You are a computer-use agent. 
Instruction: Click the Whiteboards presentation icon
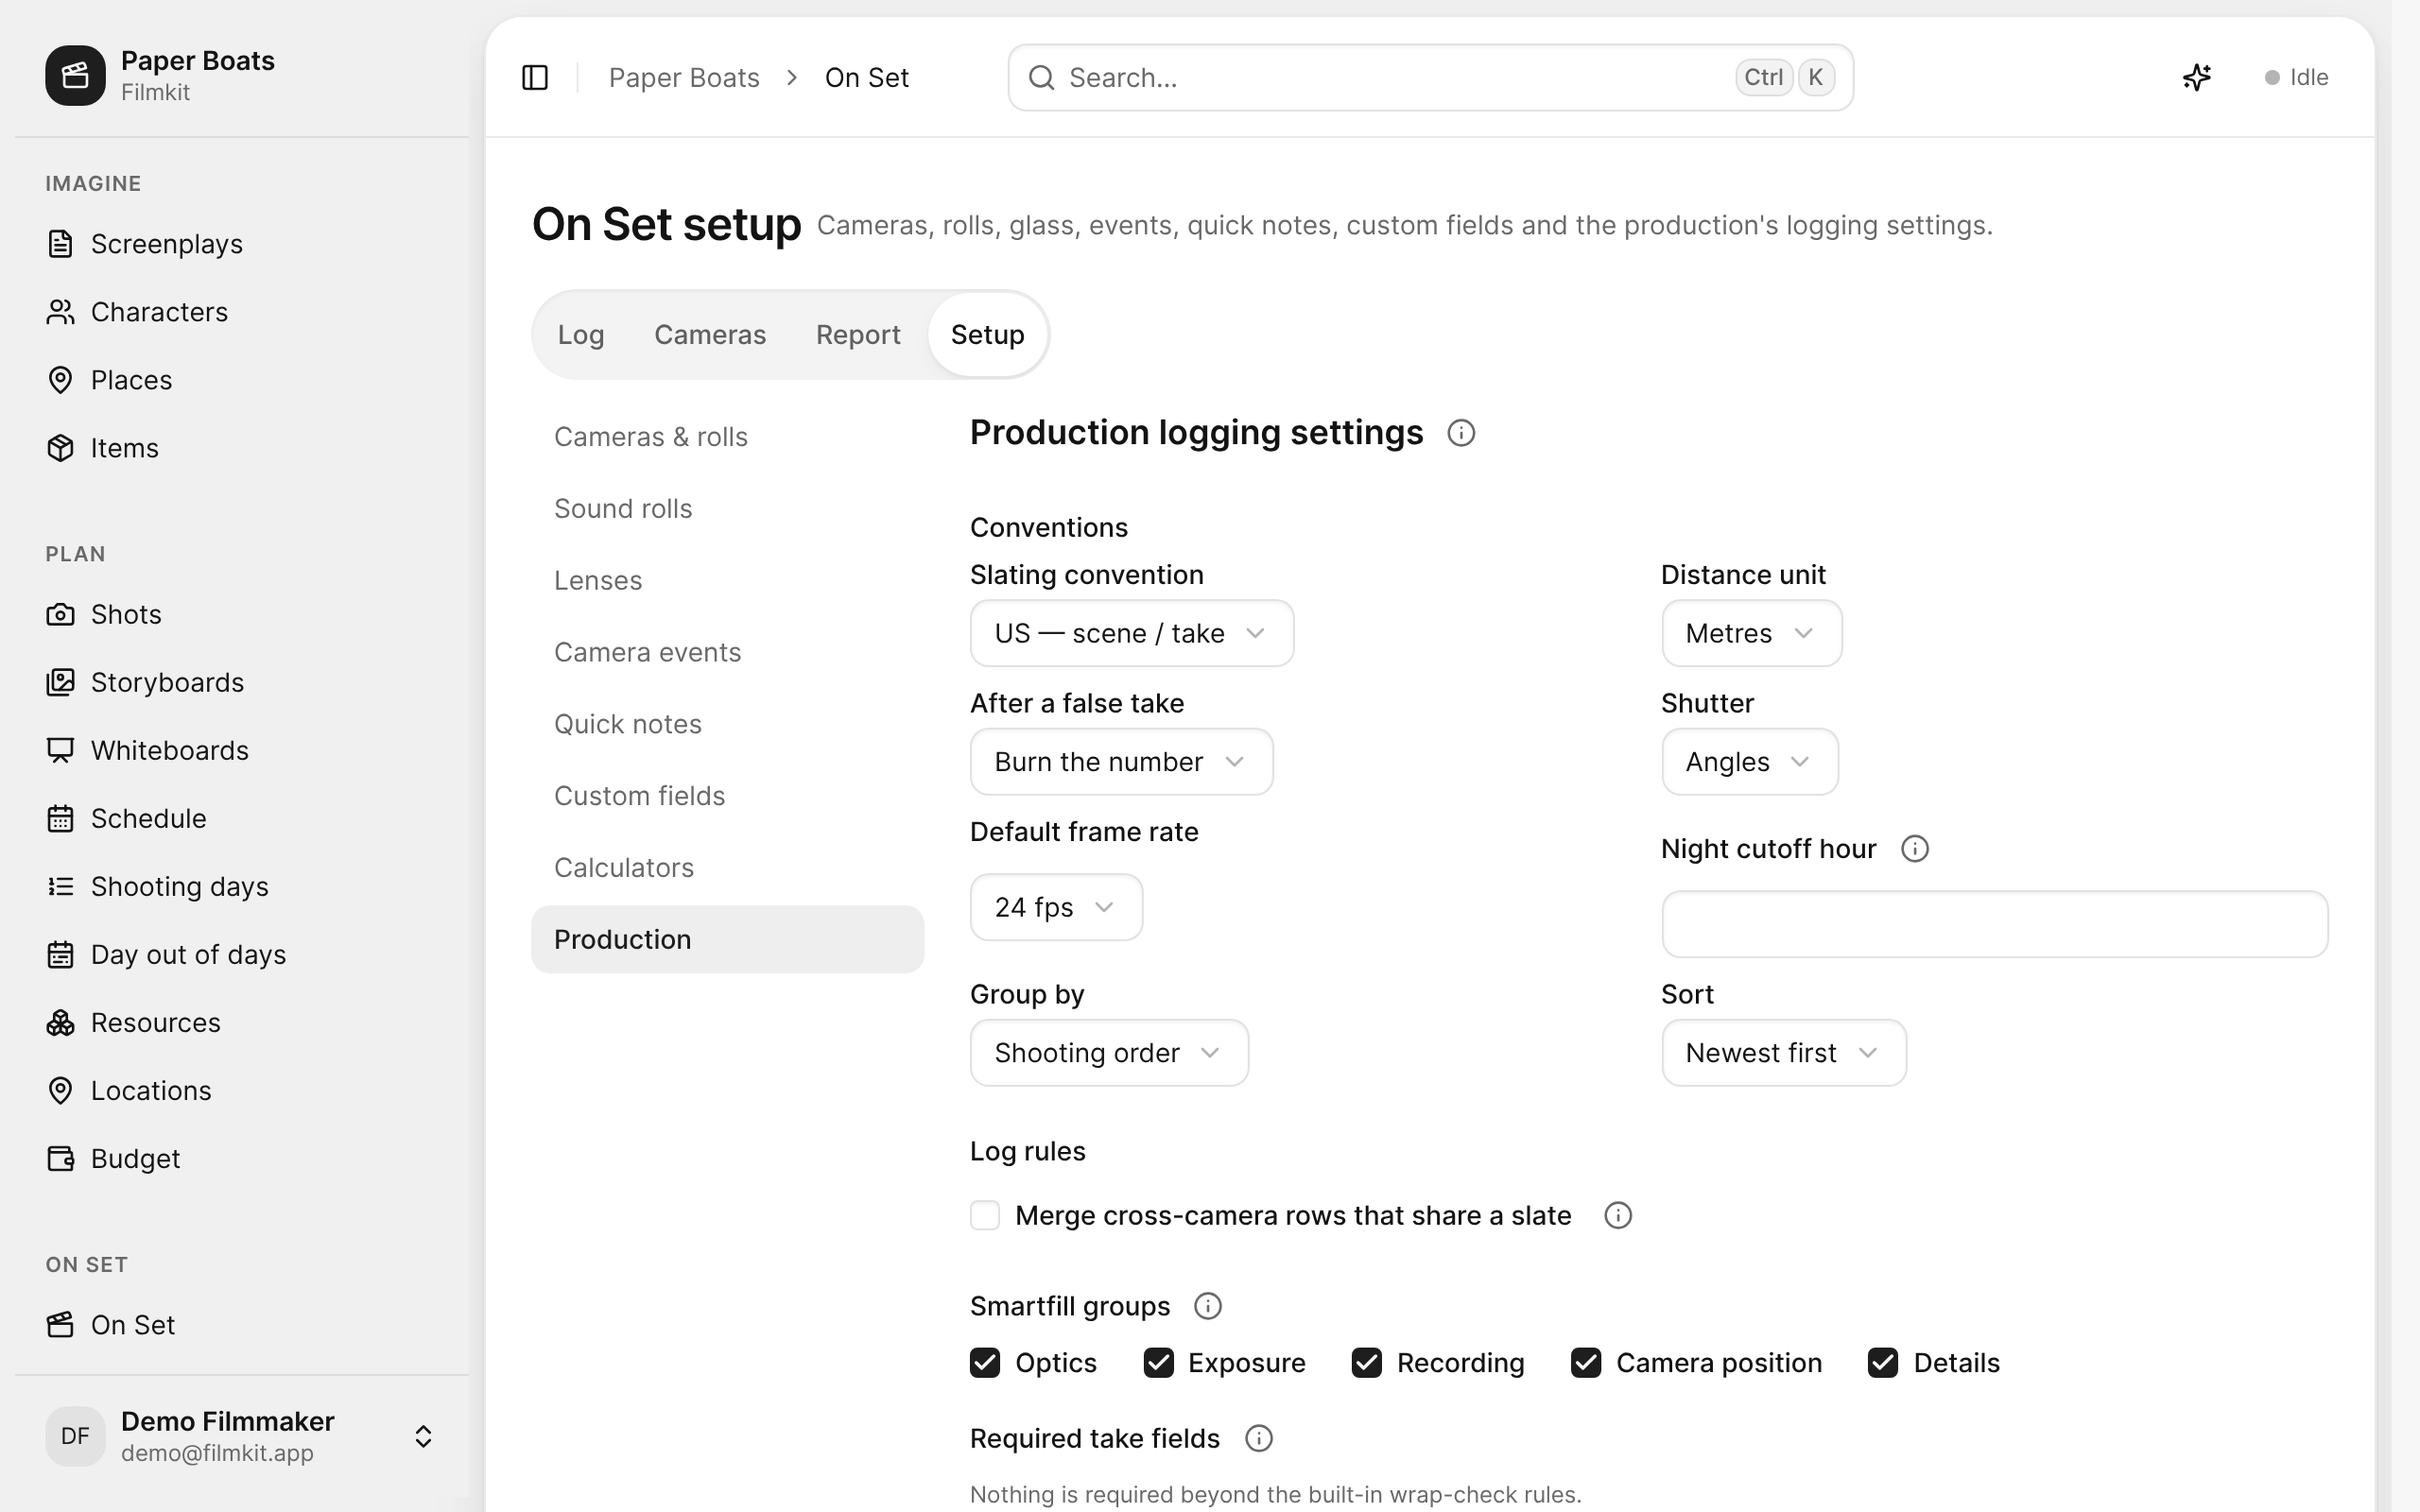click(60, 750)
